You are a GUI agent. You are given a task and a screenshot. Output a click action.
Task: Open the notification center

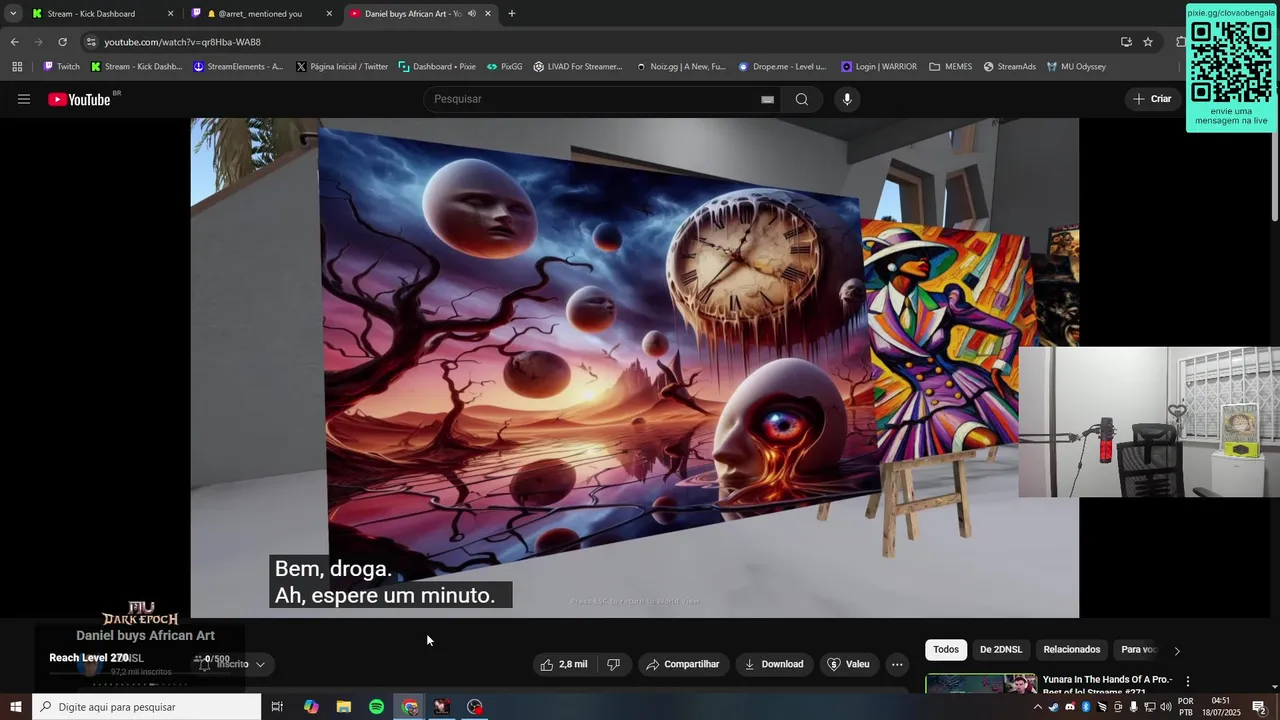(1259, 707)
